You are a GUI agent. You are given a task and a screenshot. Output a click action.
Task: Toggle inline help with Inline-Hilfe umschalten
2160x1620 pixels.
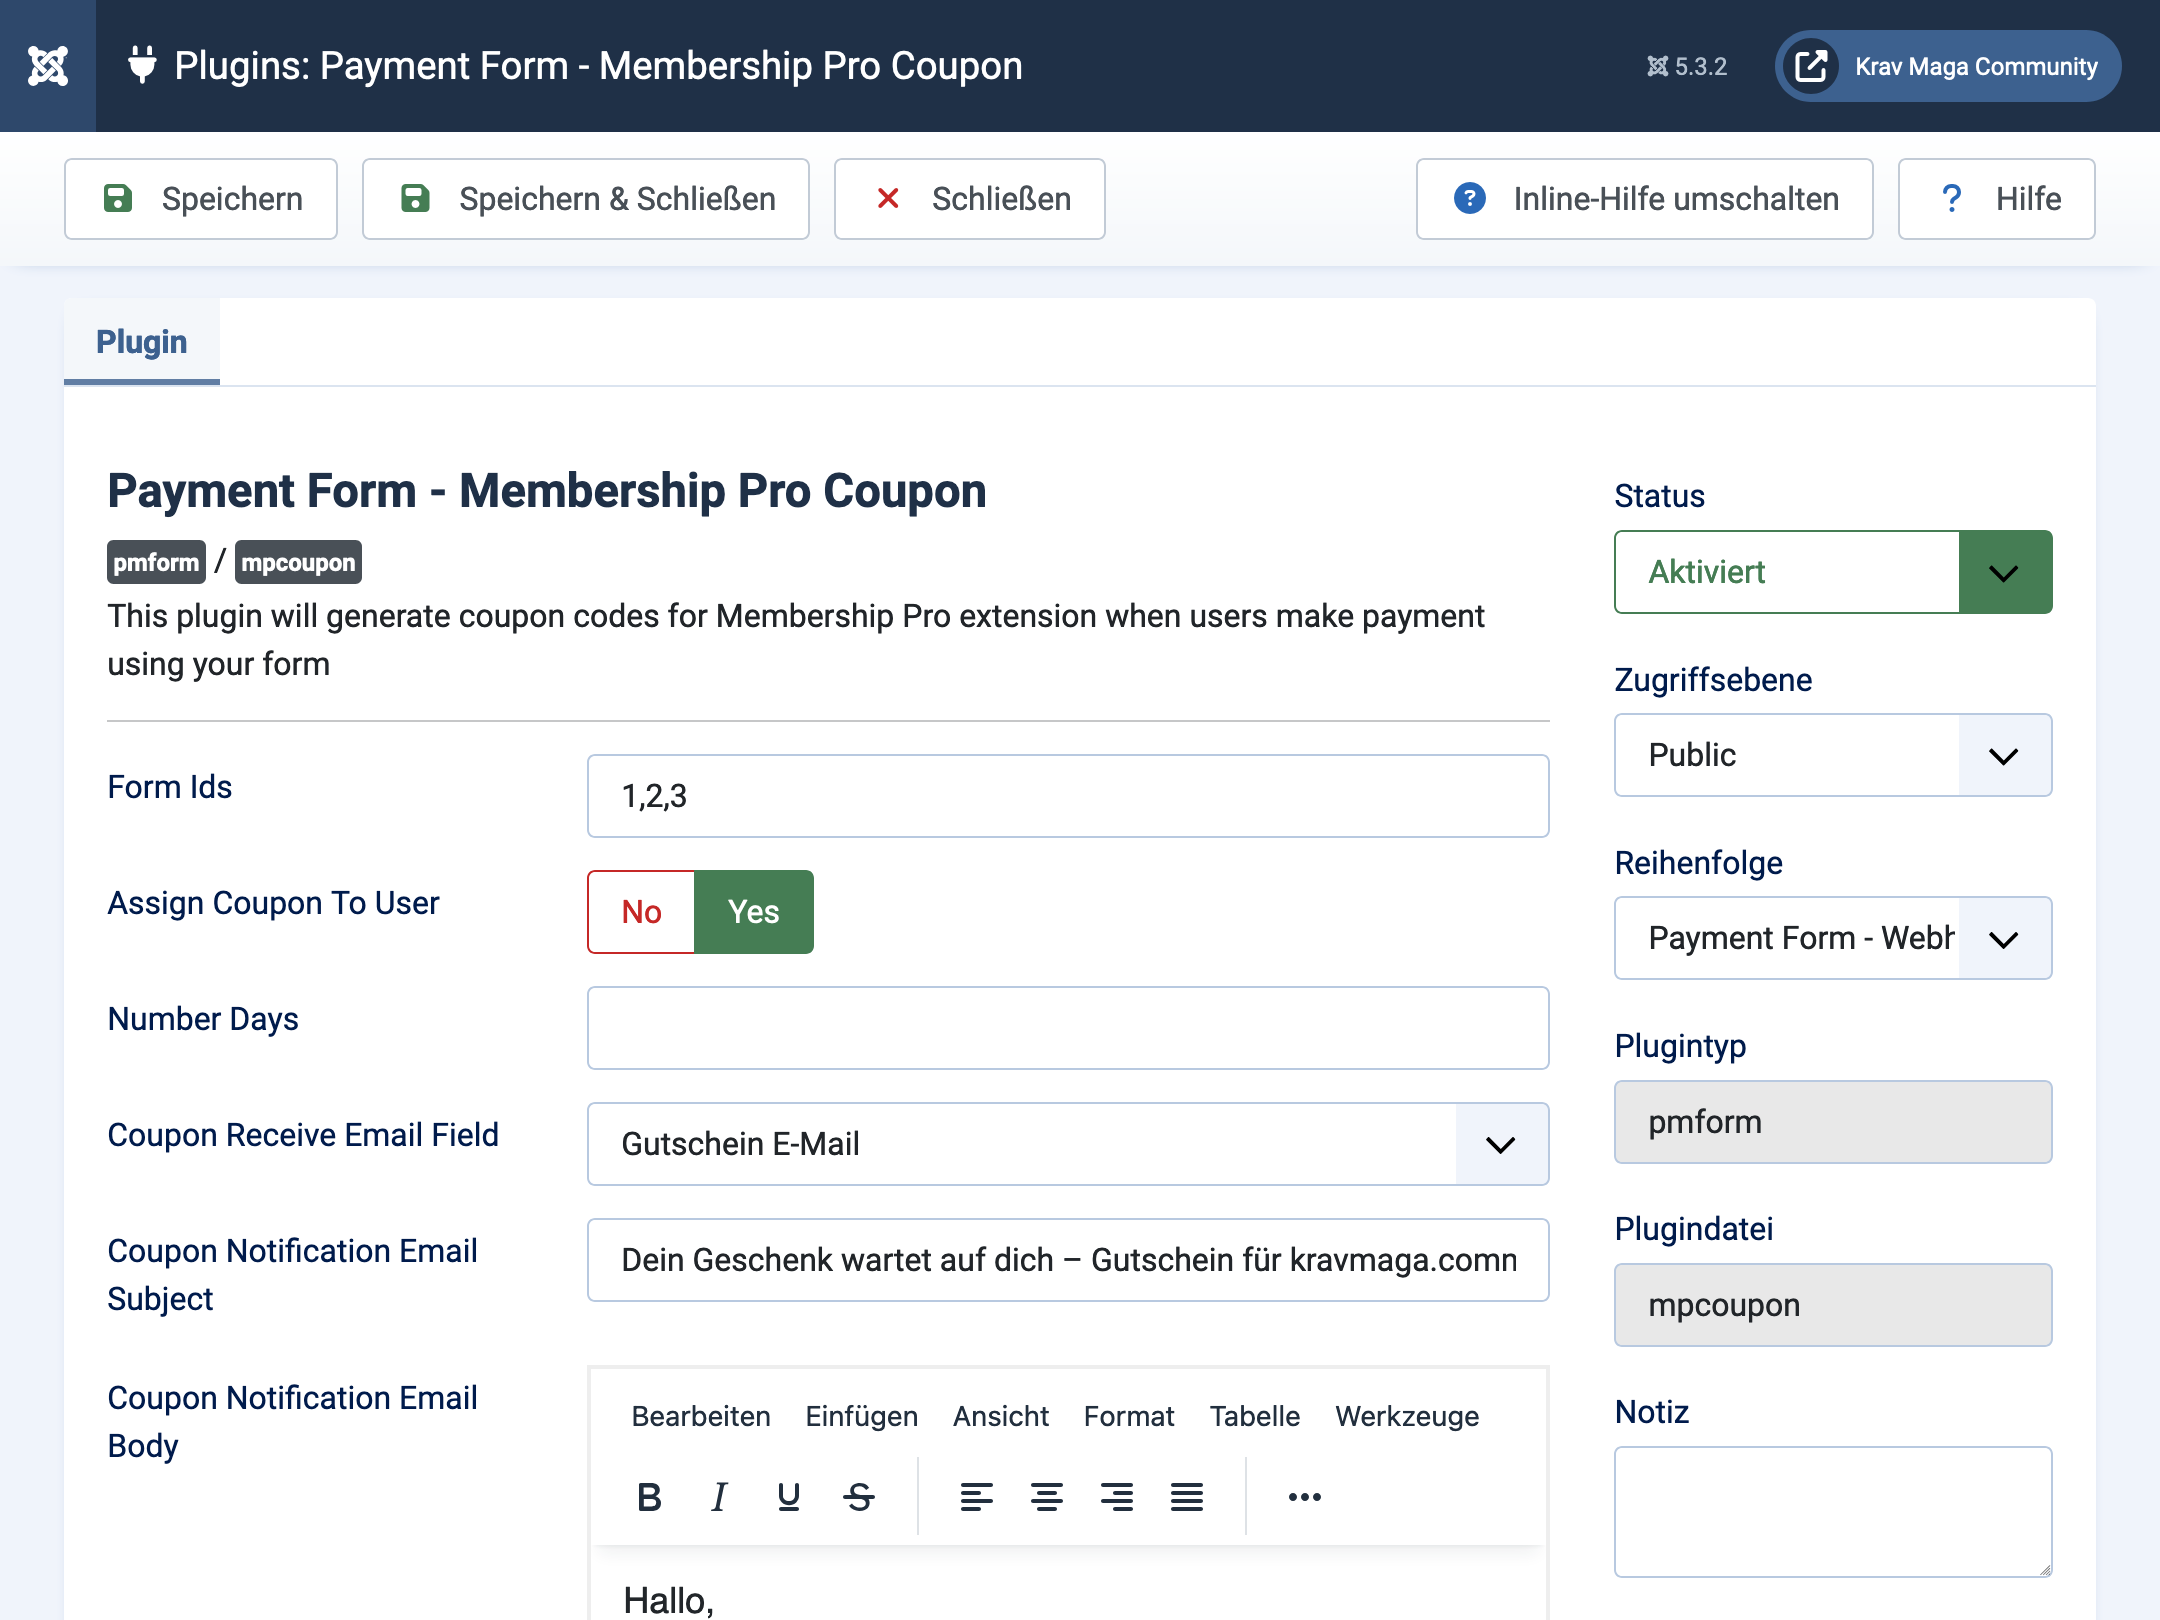(1645, 199)
